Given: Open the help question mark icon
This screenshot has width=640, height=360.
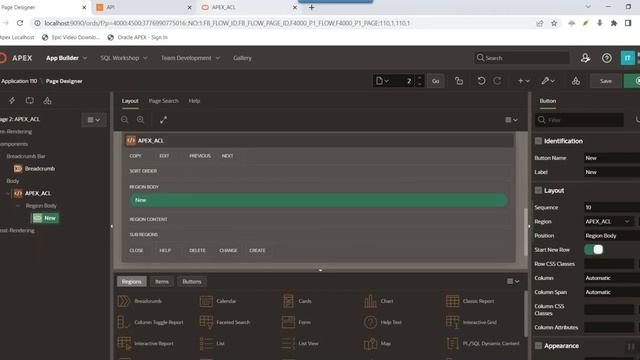Looking at the screenshot, I should (607, 58).
